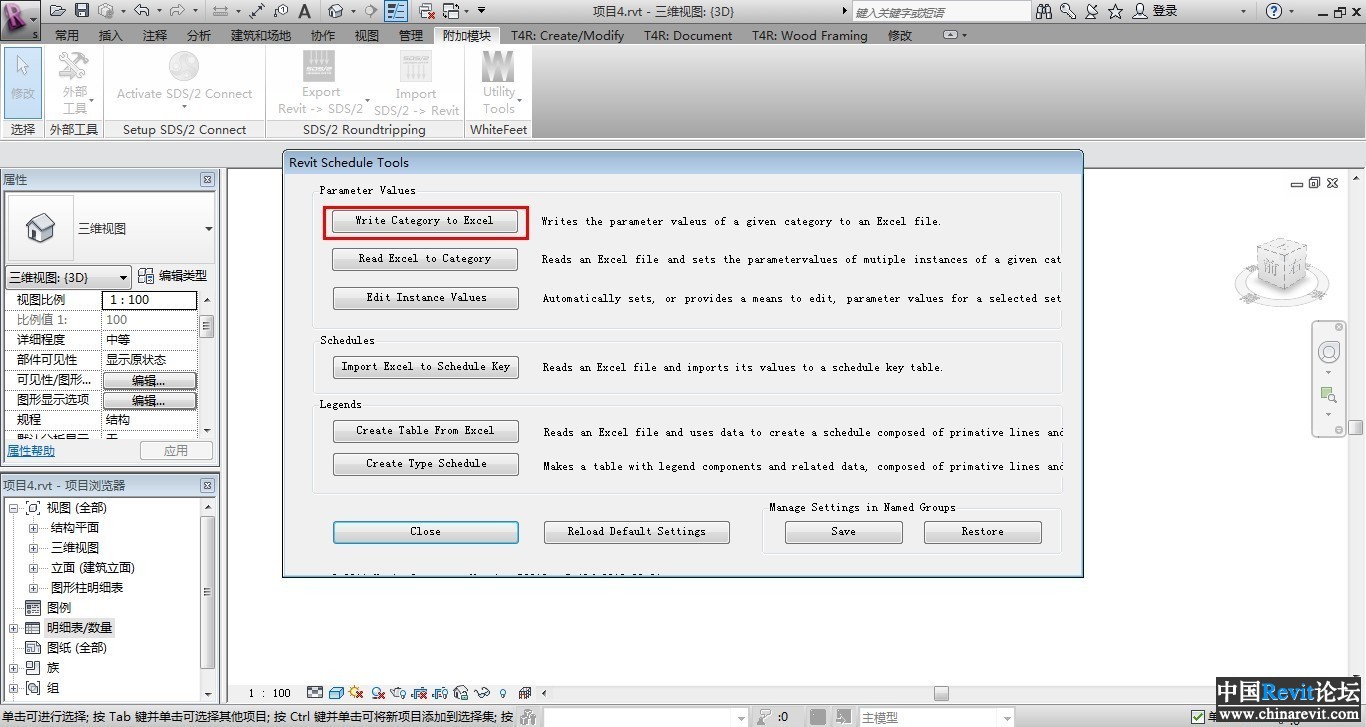This screenshot has height=727, width=1366.
Task: Click the Save floppy disk icon
Action: (x=82, y=11)
